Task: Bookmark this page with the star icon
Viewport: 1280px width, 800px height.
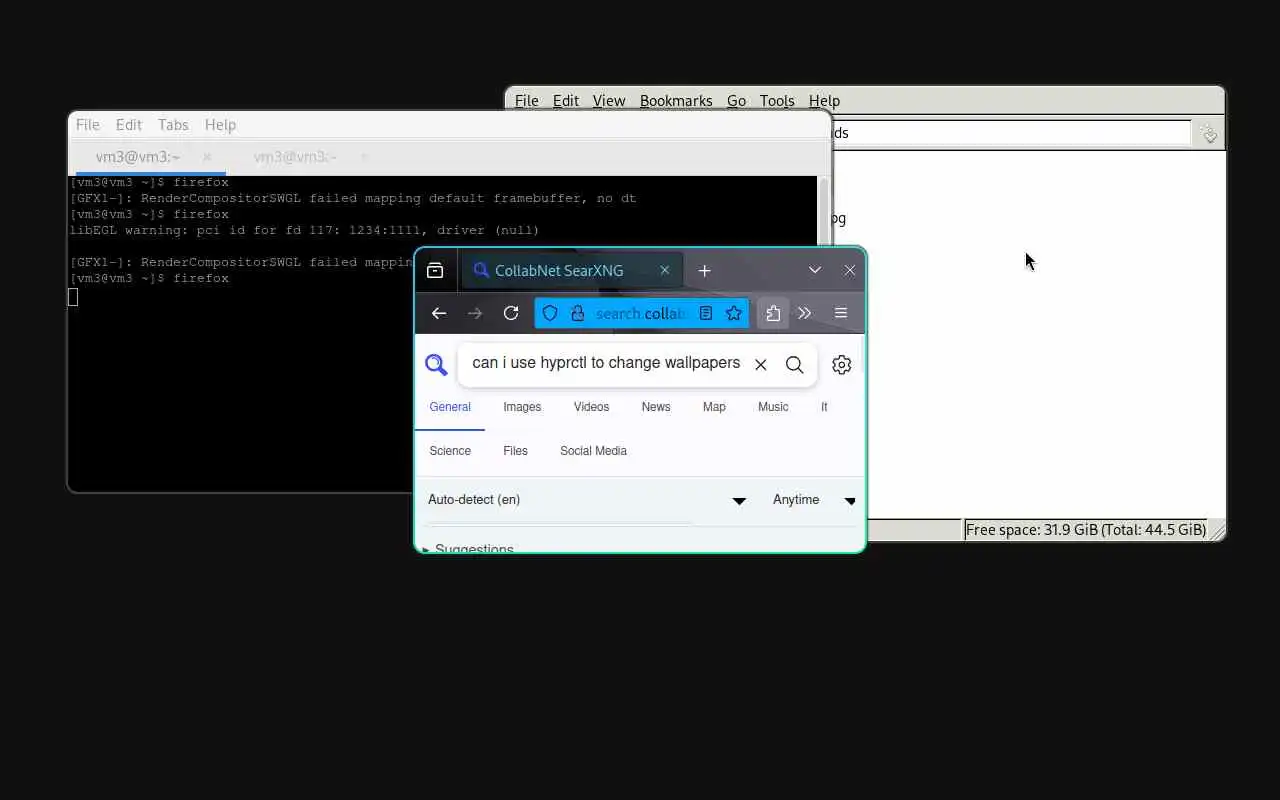Action: click(x=734, y=313)
